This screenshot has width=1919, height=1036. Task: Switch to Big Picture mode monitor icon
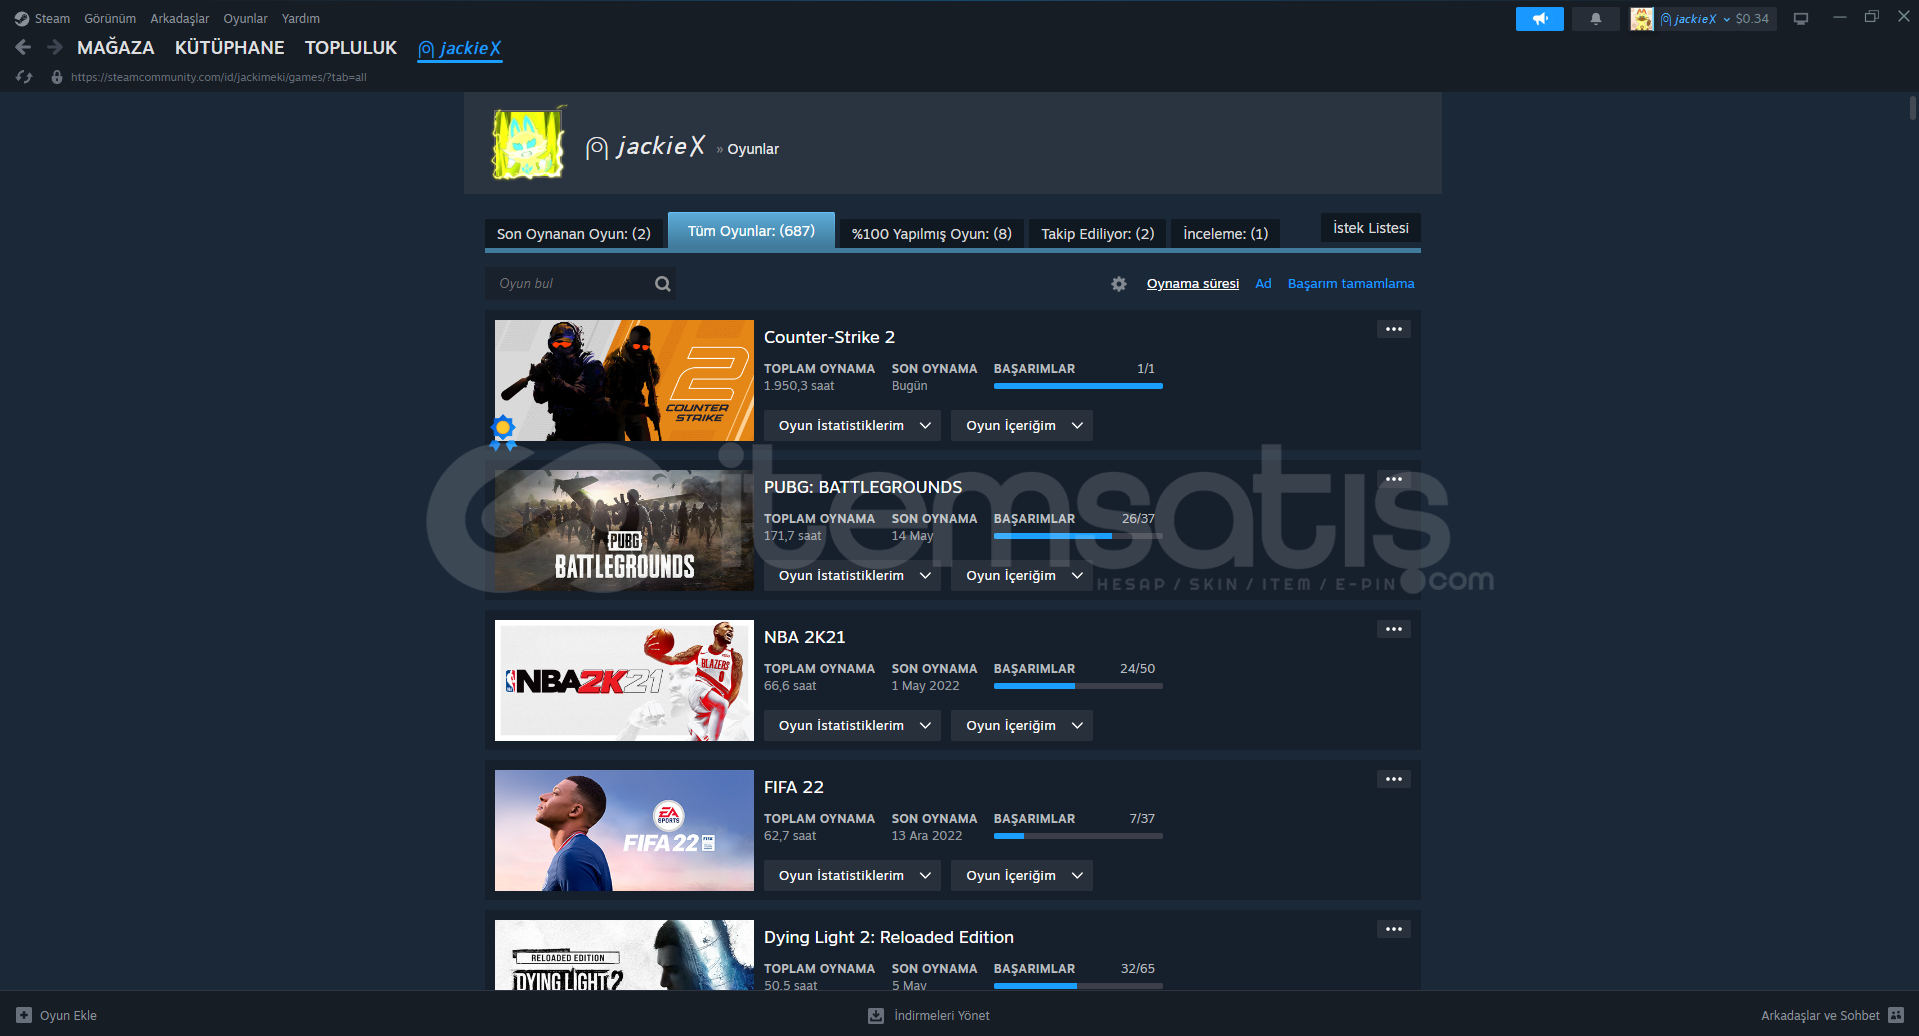[1801, 19]
